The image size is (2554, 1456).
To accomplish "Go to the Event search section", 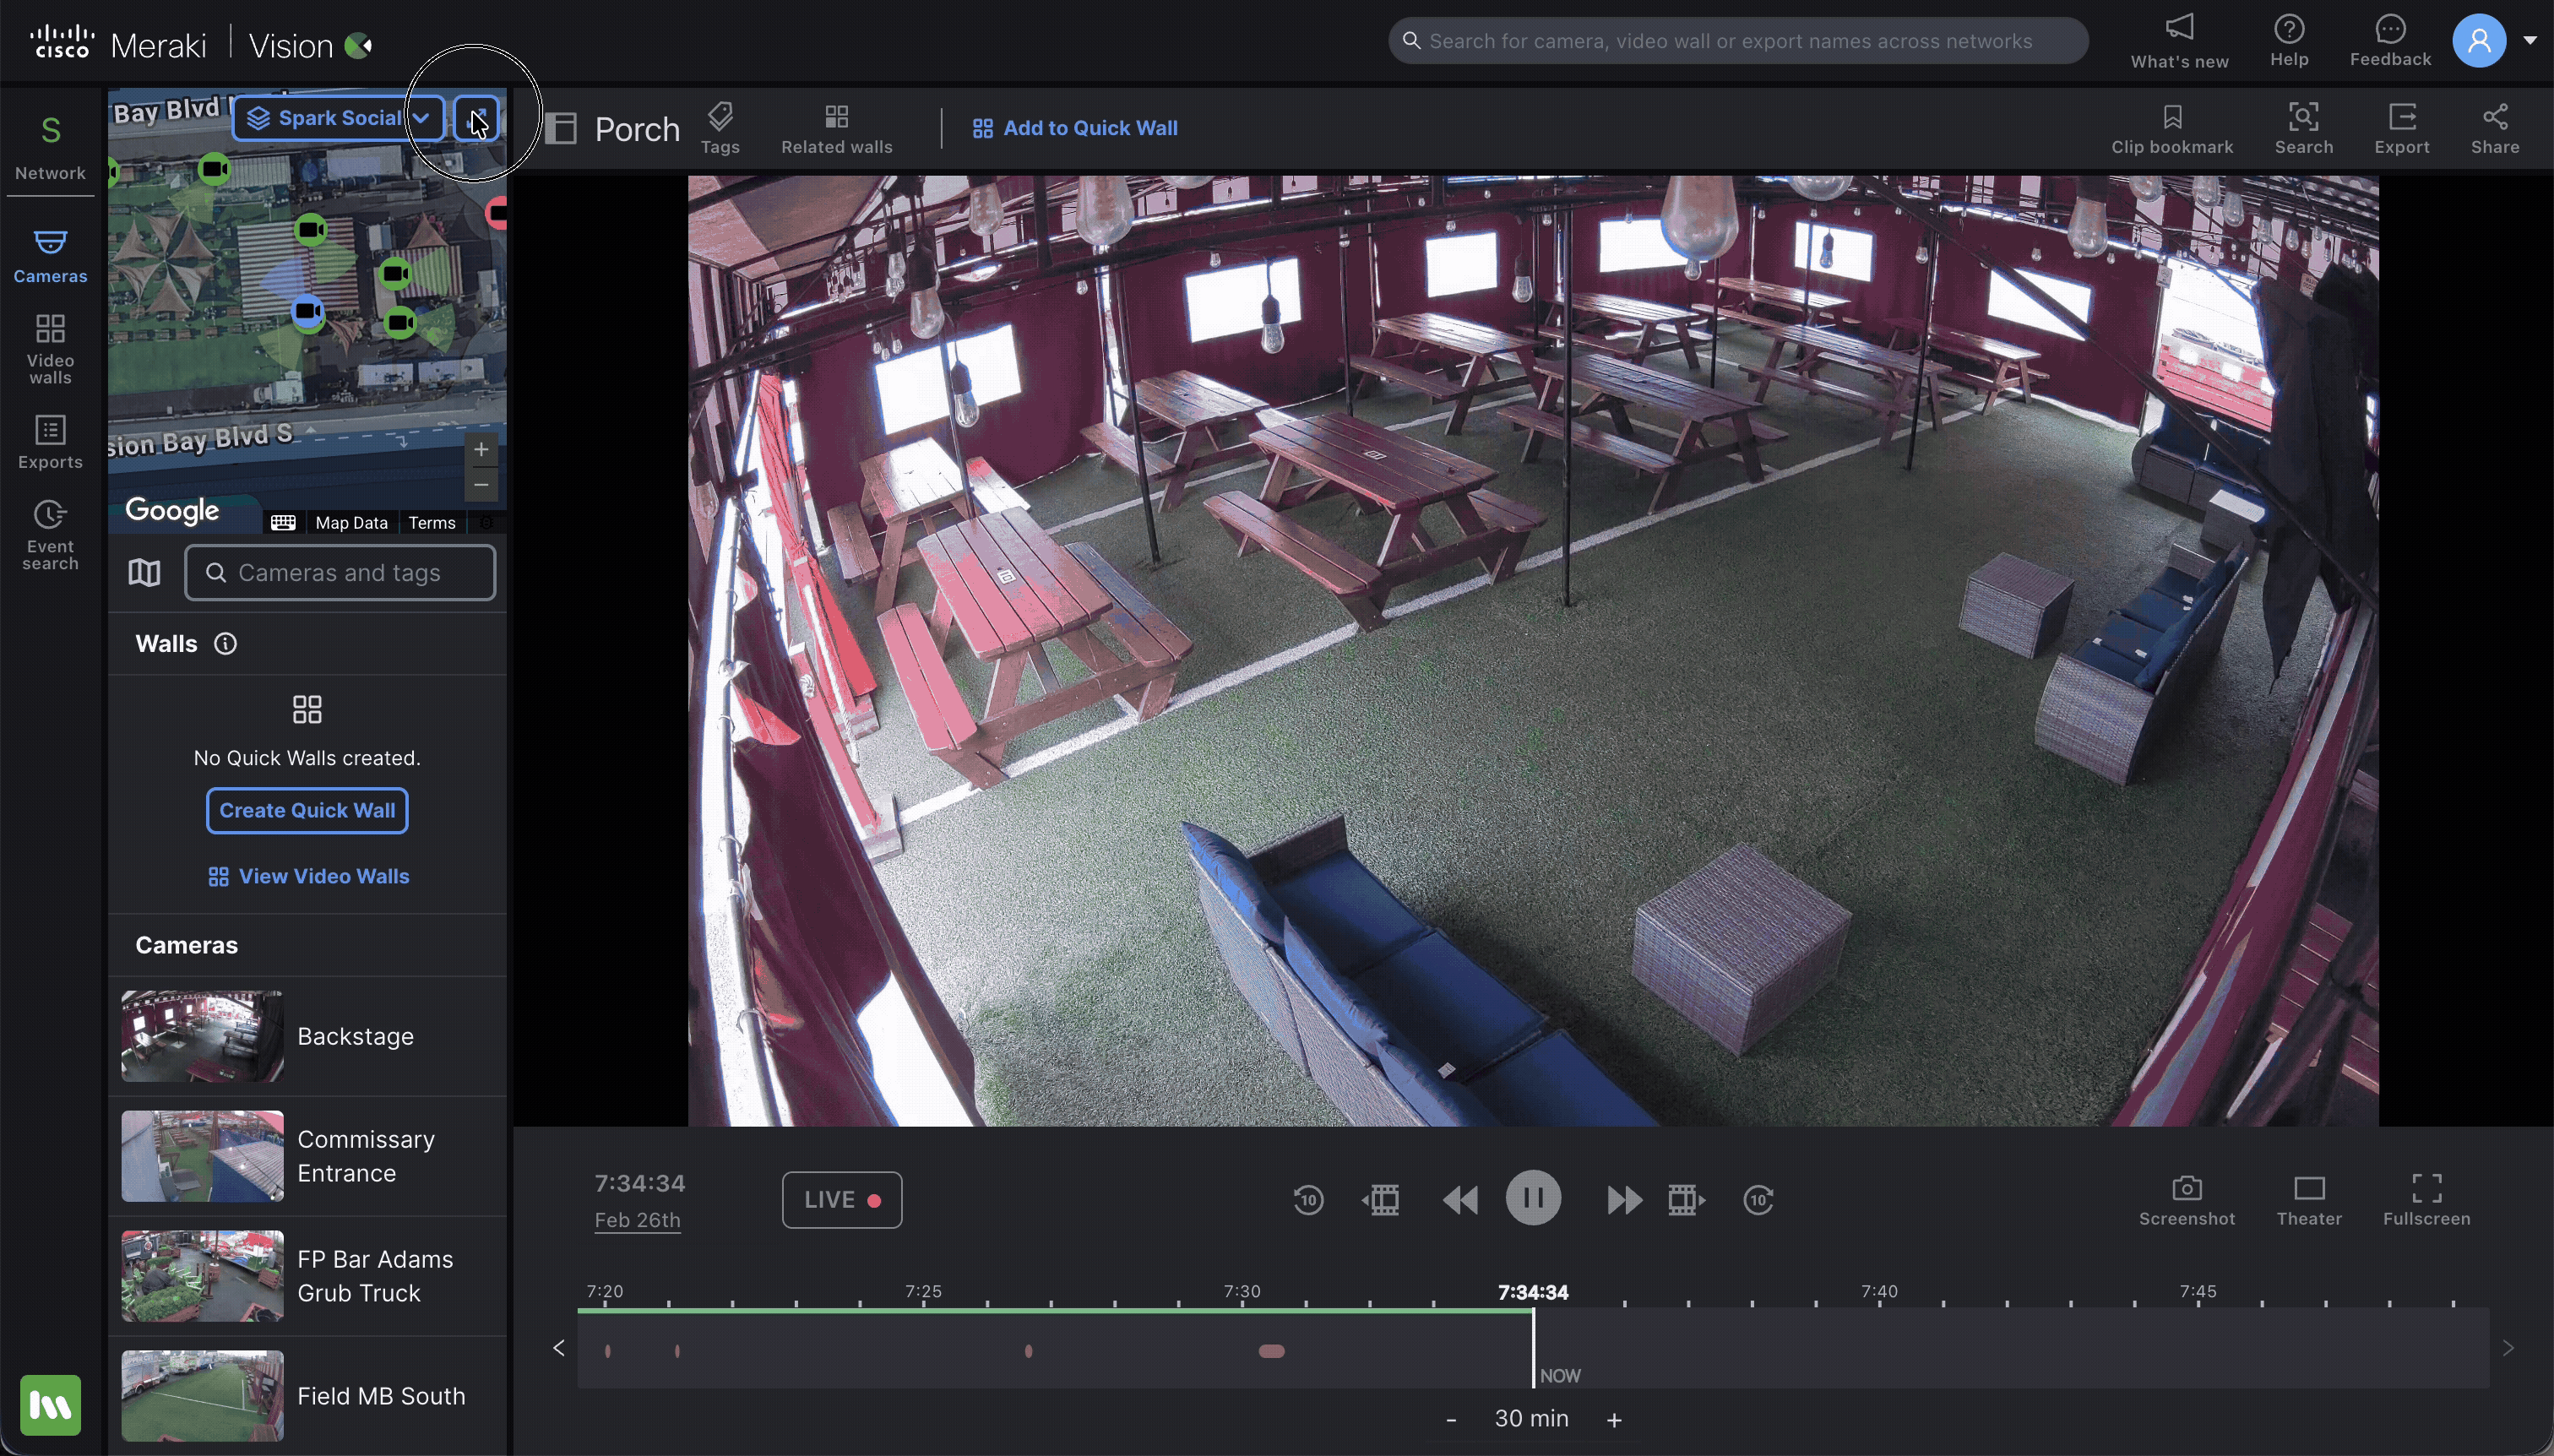I will (x=50, y=535).
